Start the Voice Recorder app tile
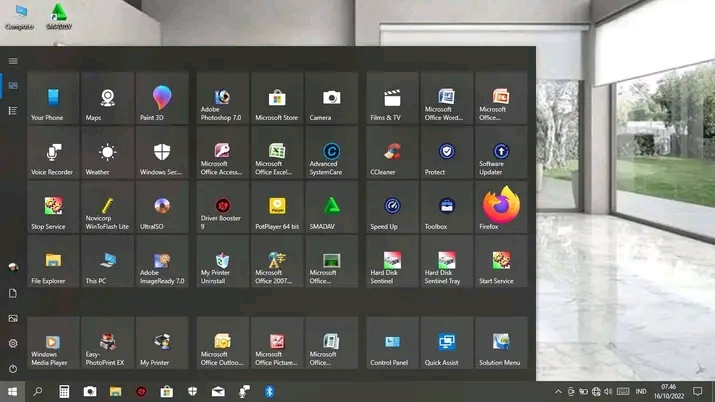The image size is (715, 402). click(53, 153)
